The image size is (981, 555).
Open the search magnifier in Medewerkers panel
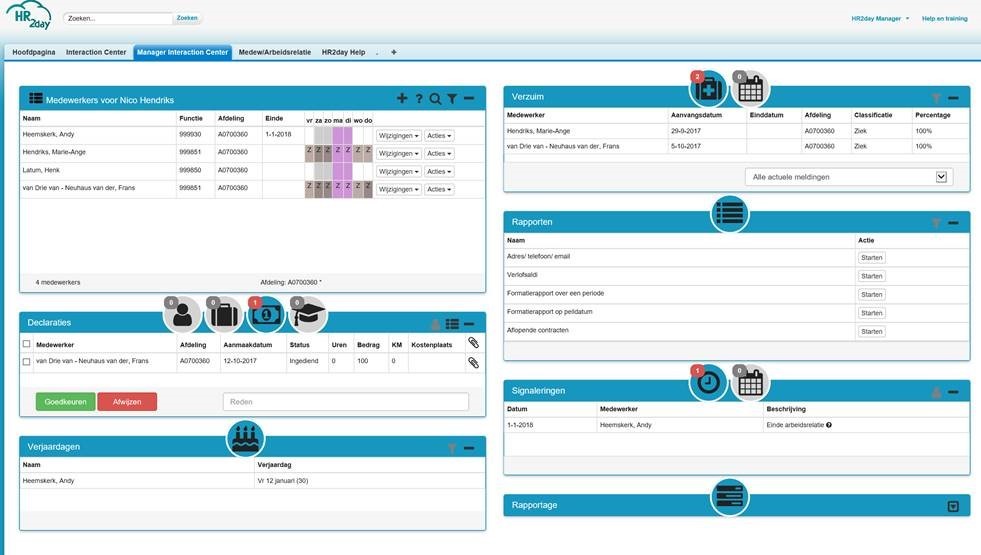tap(435, 99)
